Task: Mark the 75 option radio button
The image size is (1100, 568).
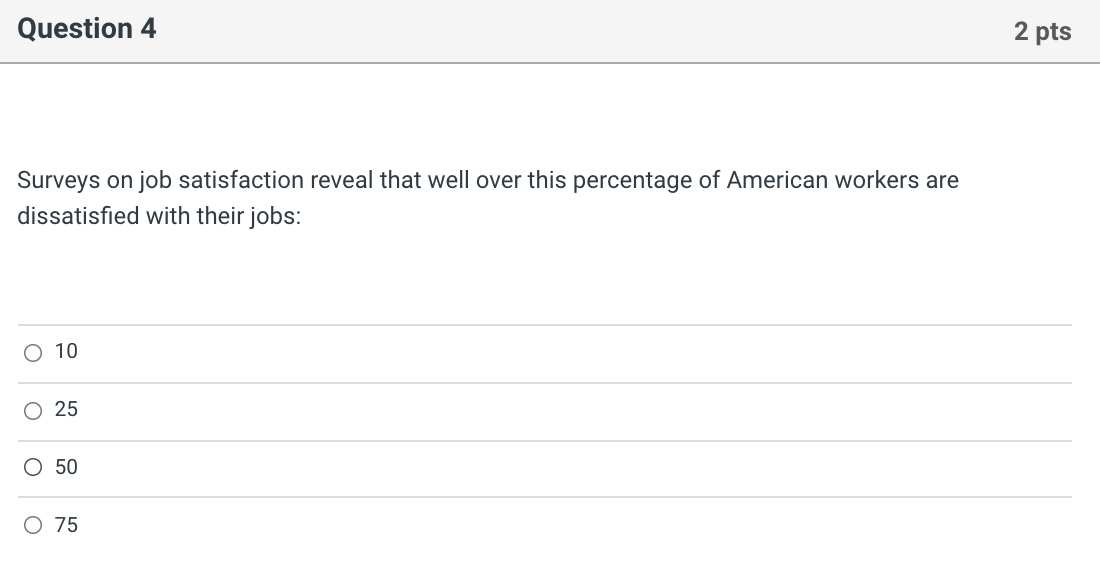Action: pyautogui.click(x=34, y=525)
